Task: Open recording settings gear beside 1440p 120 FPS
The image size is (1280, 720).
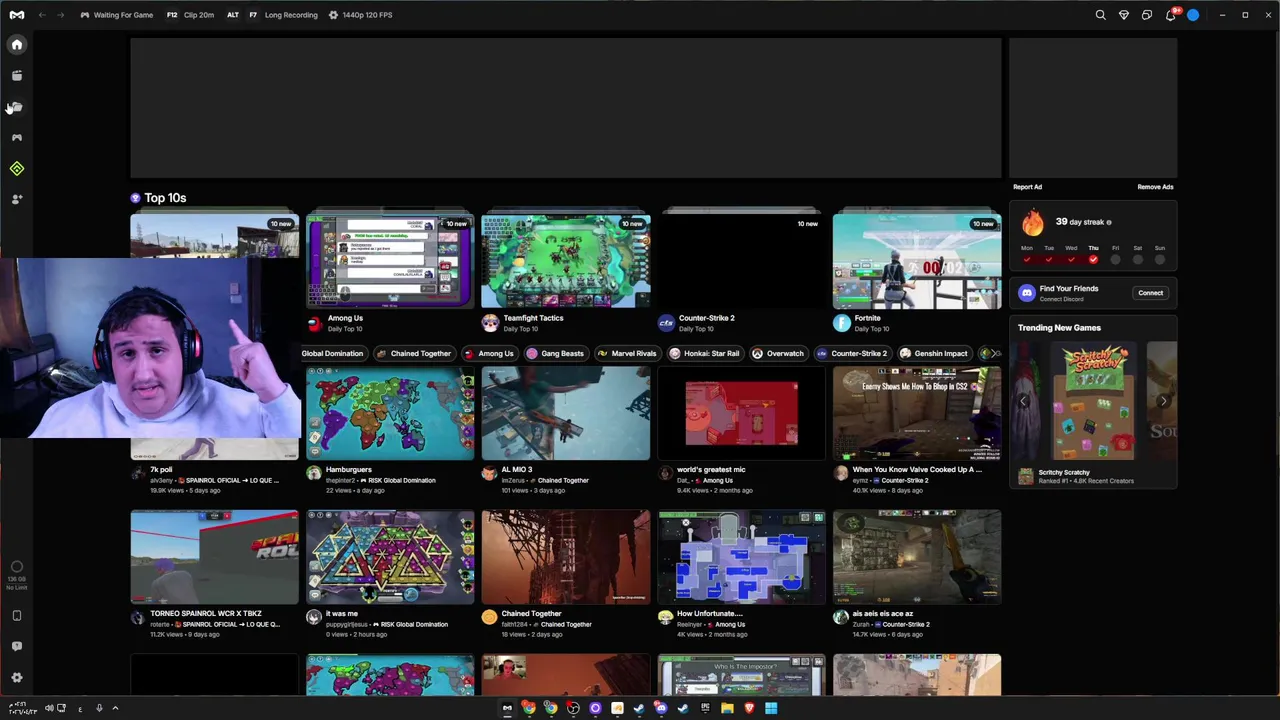Action: 333,15
